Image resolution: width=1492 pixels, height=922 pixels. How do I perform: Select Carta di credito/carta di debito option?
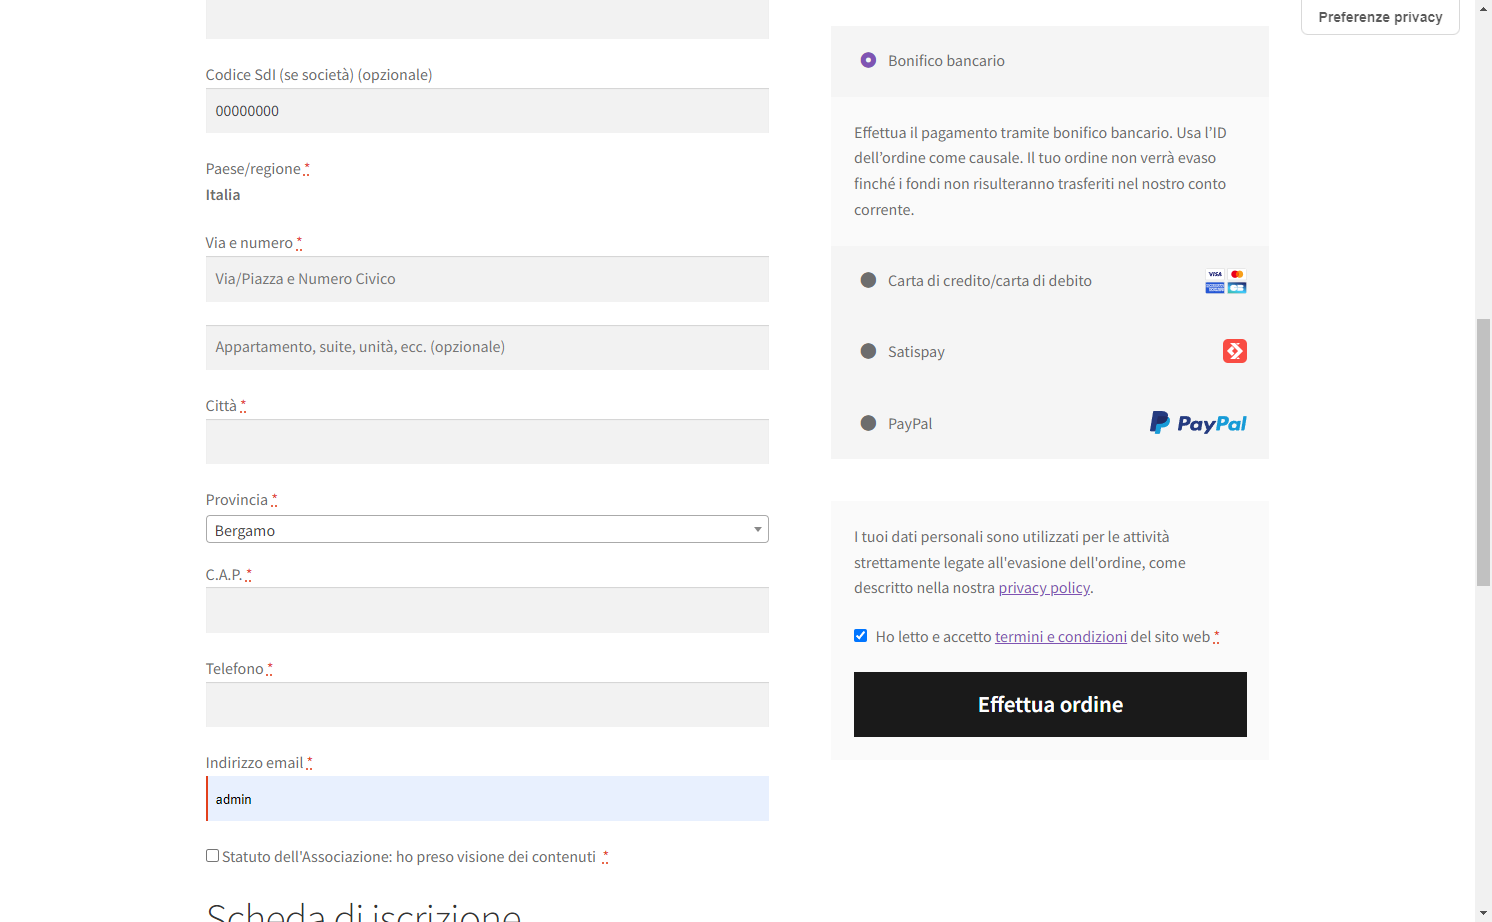tap(868, 280)
